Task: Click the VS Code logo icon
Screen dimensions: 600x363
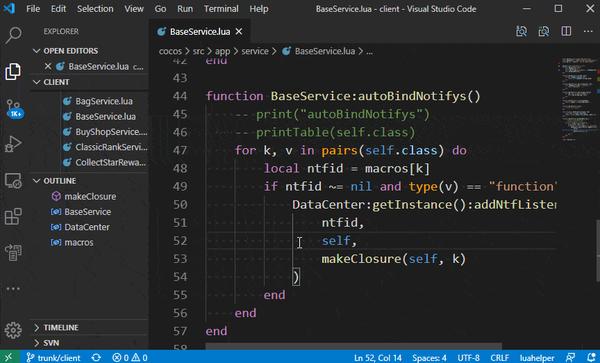Action: pyautogui.click(x=9, y=8)
